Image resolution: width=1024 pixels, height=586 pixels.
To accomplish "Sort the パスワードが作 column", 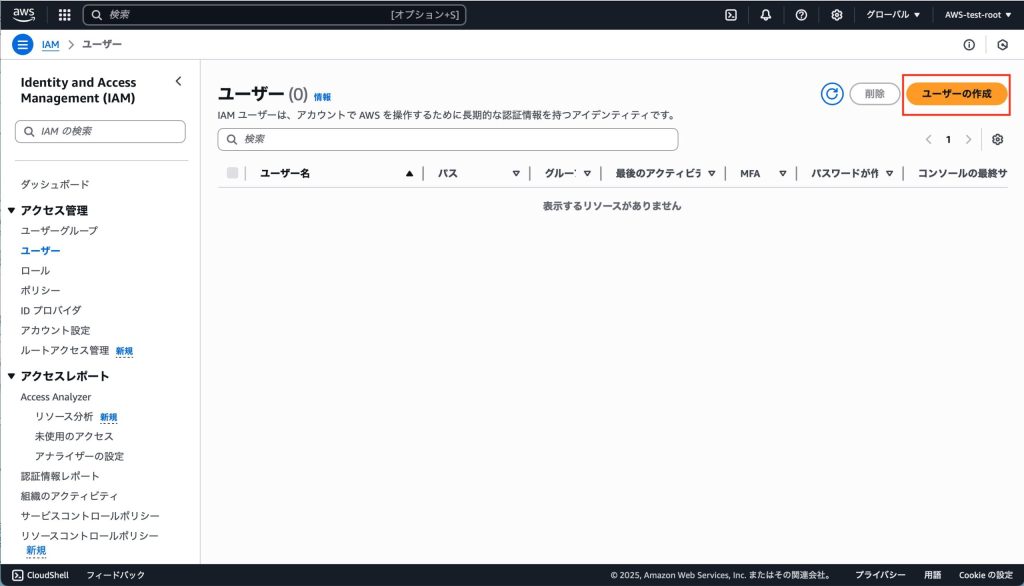I will pos(889,173).
